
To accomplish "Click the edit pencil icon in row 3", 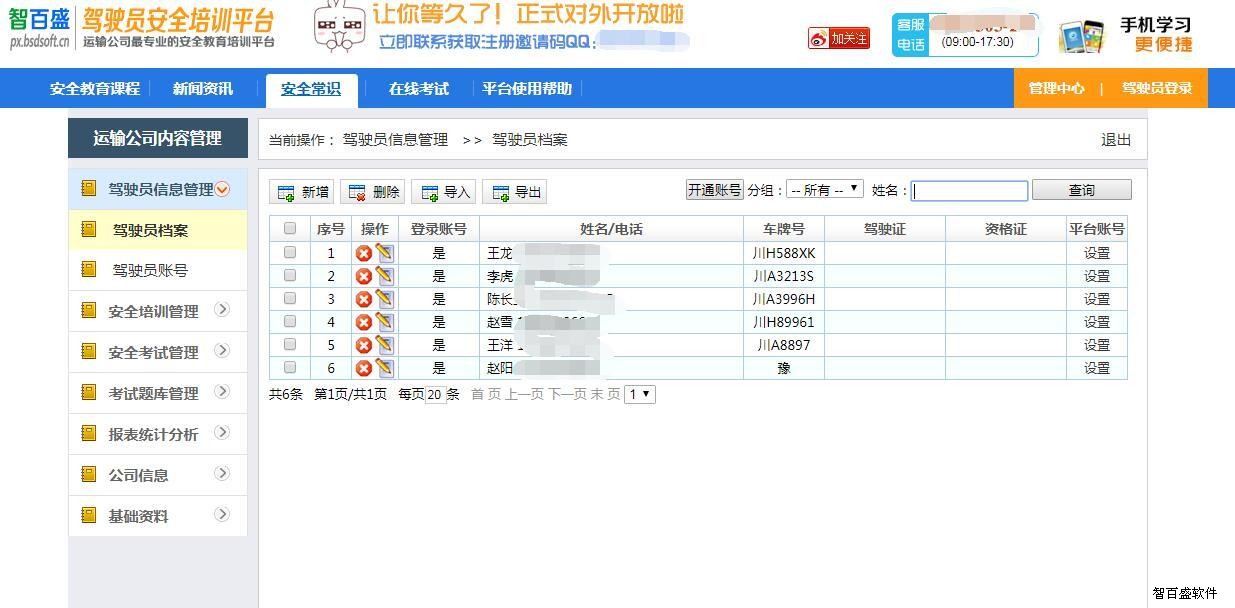I will tap(385, 299).
